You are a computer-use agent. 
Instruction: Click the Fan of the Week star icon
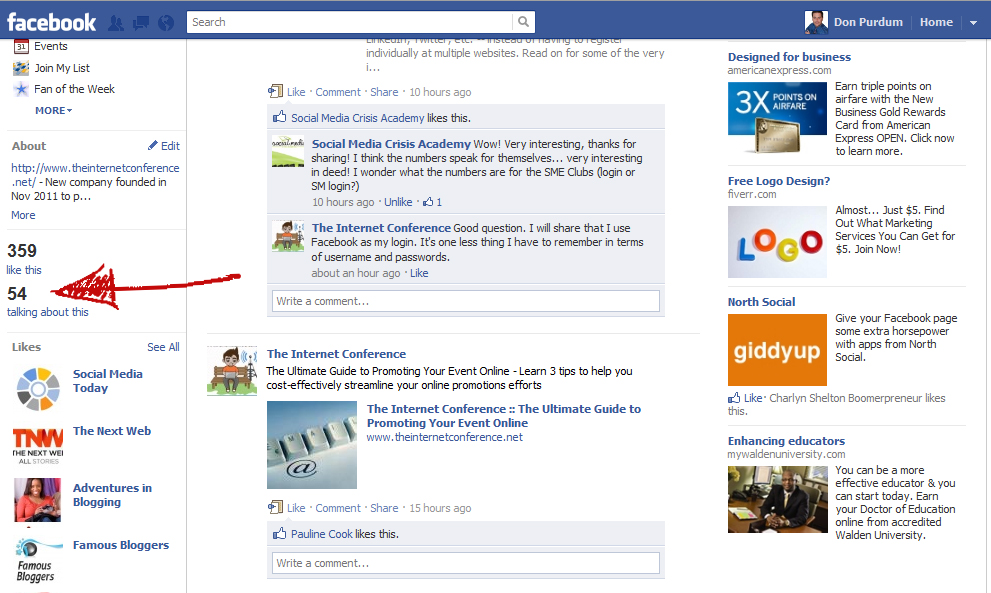pyautogui.click(x=21, y=89)
